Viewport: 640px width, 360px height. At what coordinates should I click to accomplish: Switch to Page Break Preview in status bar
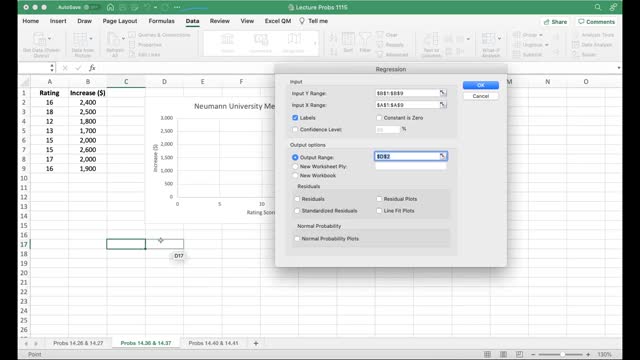coord(519,354)
